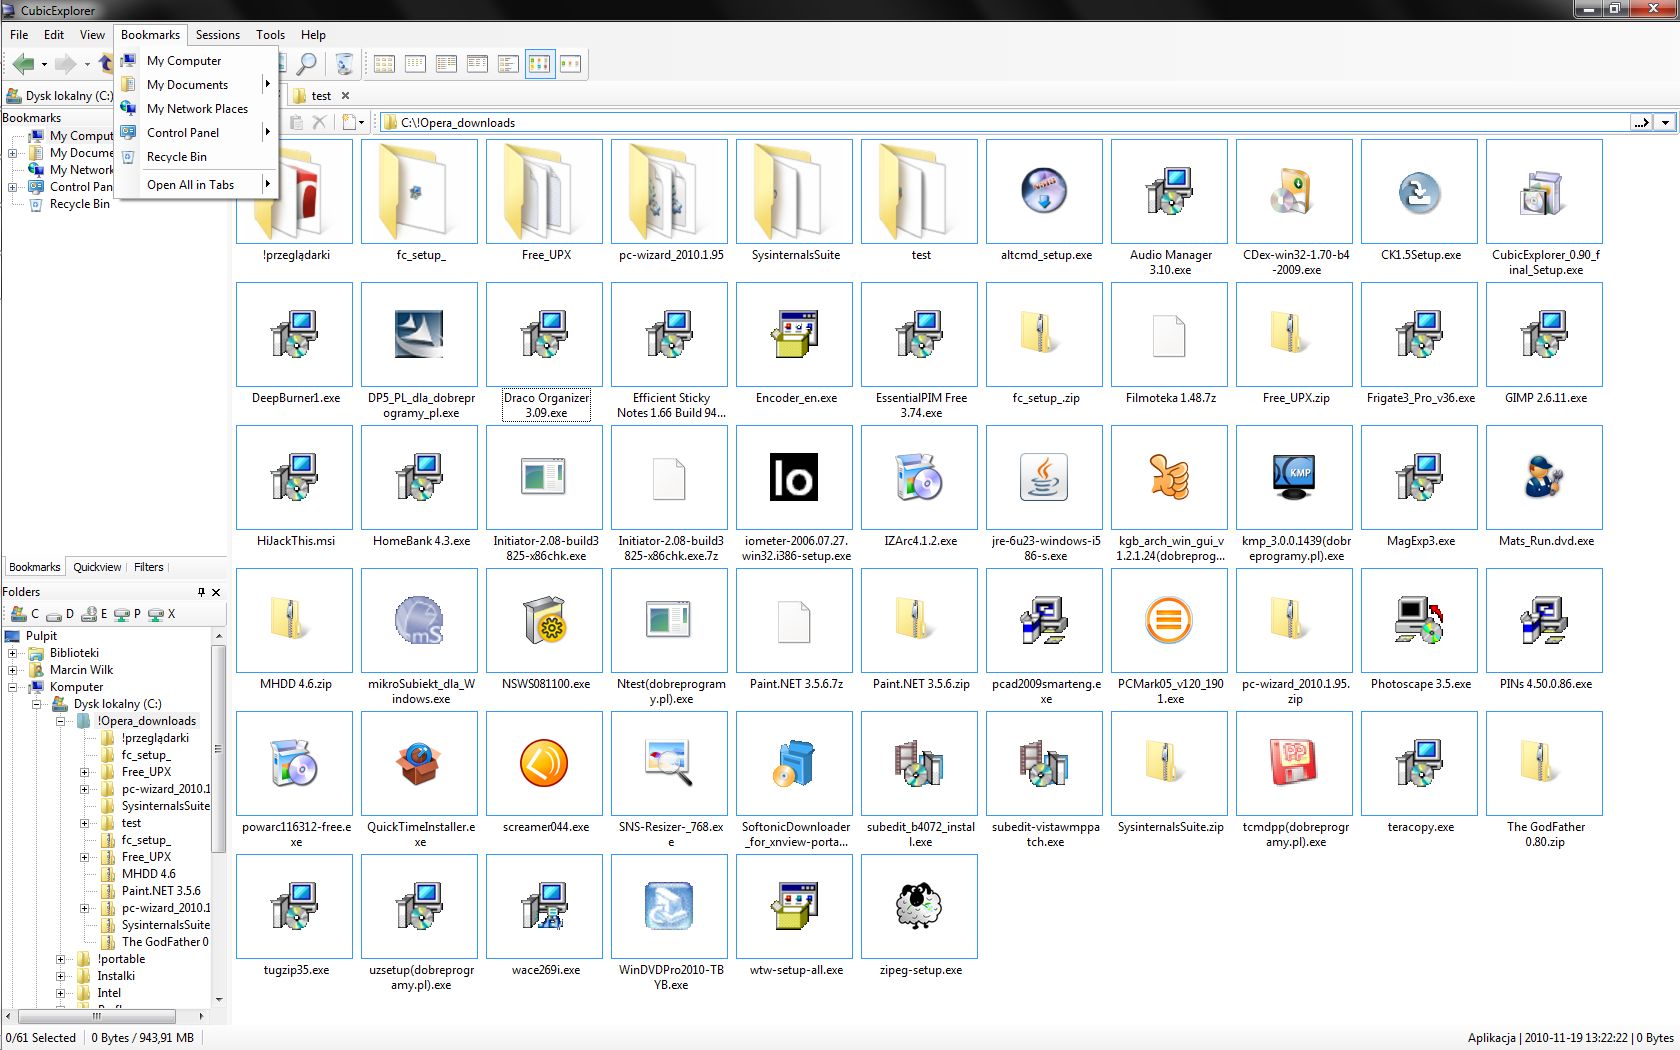
Task: Choose My Computer from Bookmarks menu
Action: click(x=196, y=61)
